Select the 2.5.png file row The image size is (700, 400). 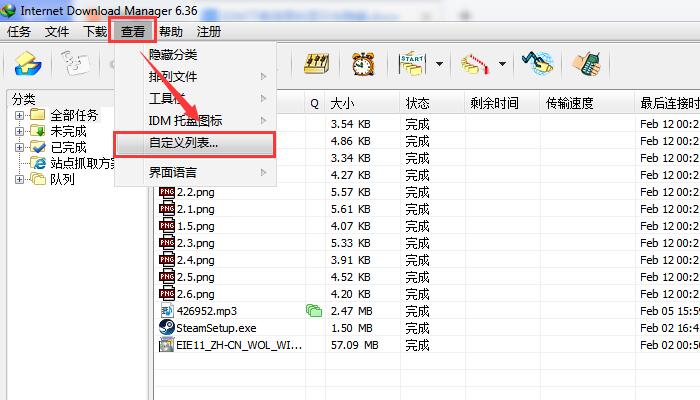pyautogui.click(x=428, y=277)
